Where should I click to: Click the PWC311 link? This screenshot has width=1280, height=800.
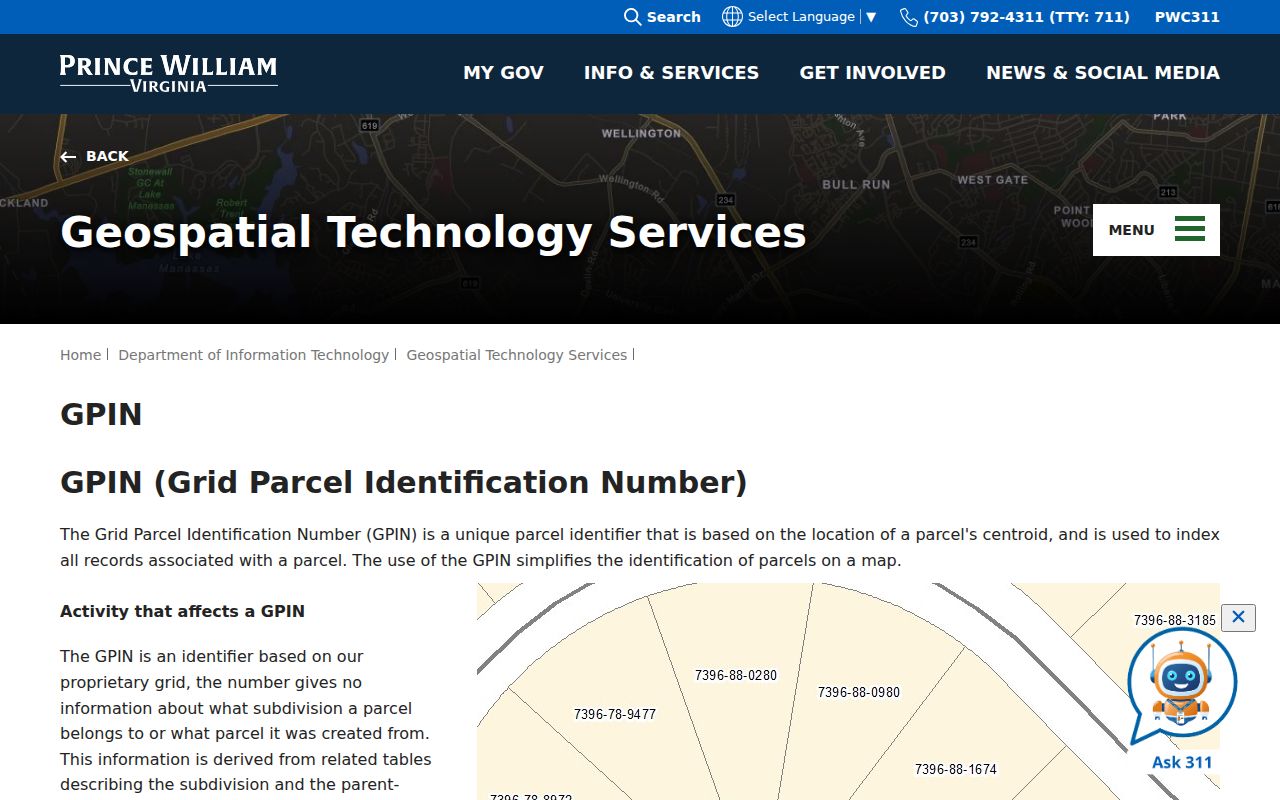(1187, 17)
